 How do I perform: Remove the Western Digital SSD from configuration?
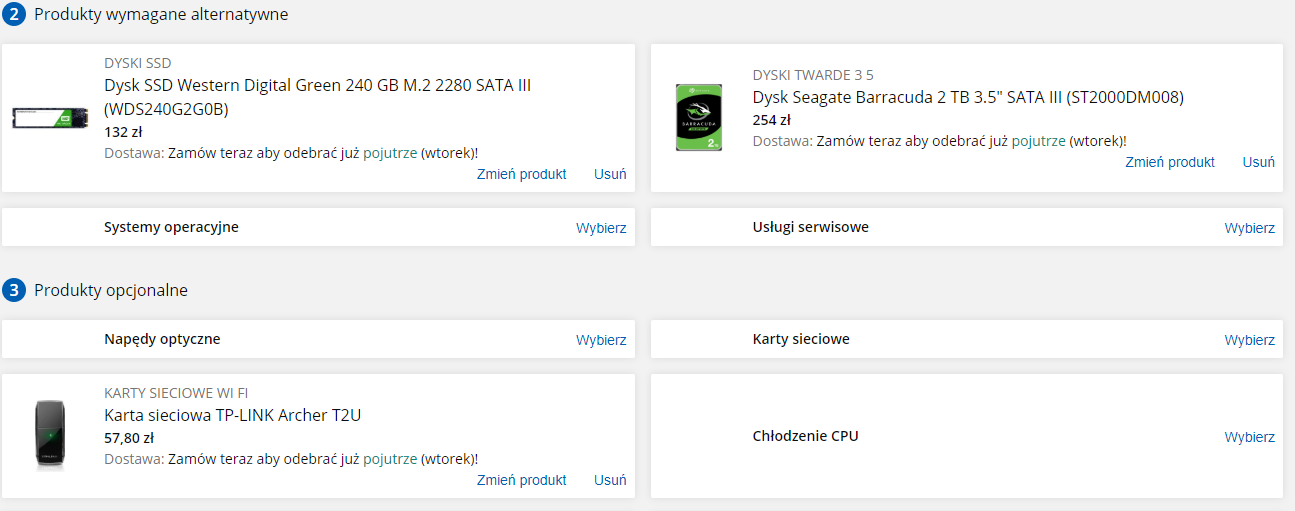pyautogui.click(x=610, y=174)
